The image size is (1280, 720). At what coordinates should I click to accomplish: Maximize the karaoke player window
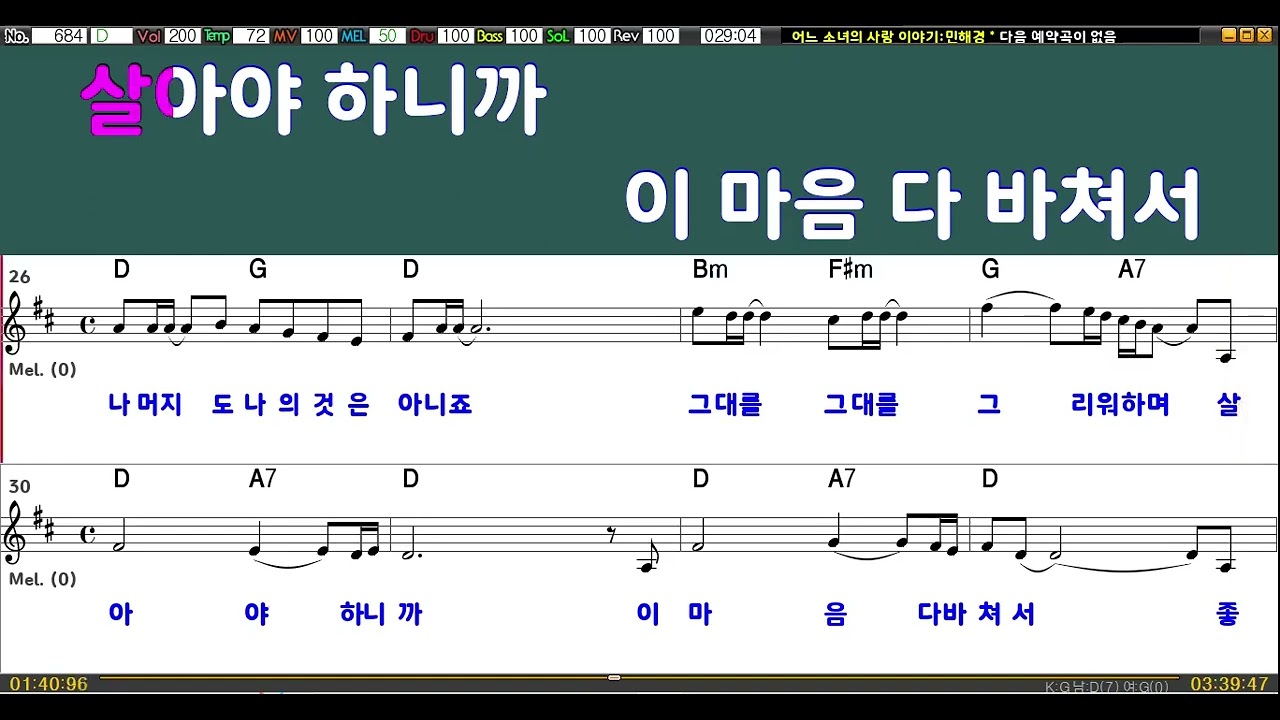tap(1246, 35)
